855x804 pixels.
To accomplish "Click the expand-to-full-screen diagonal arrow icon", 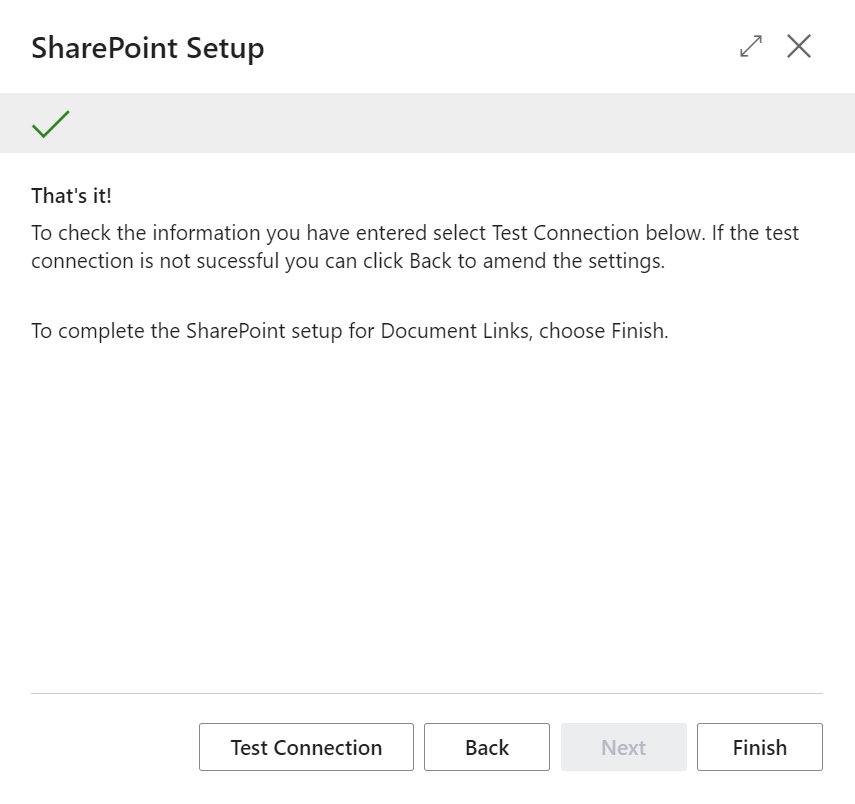I will [750, 46].
